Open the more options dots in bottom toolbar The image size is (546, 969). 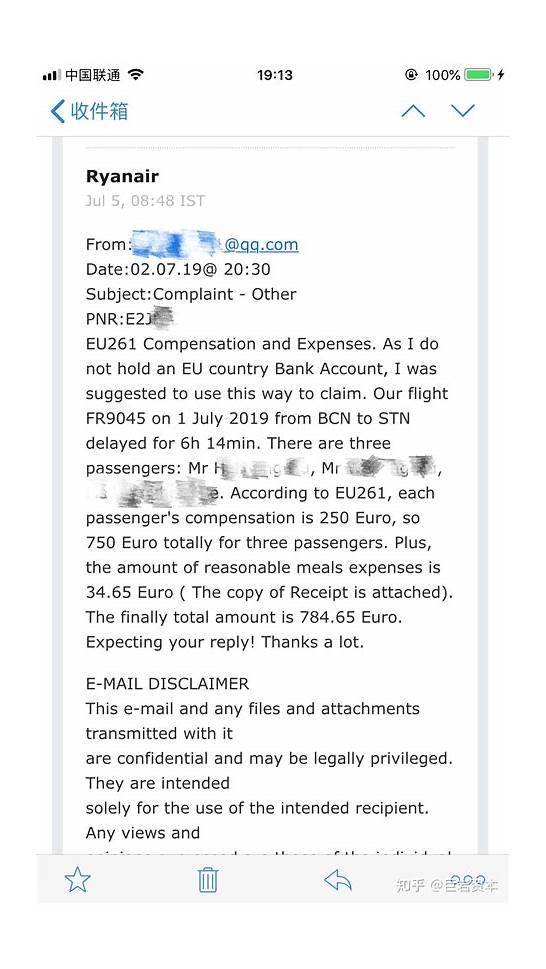(468, 881)
